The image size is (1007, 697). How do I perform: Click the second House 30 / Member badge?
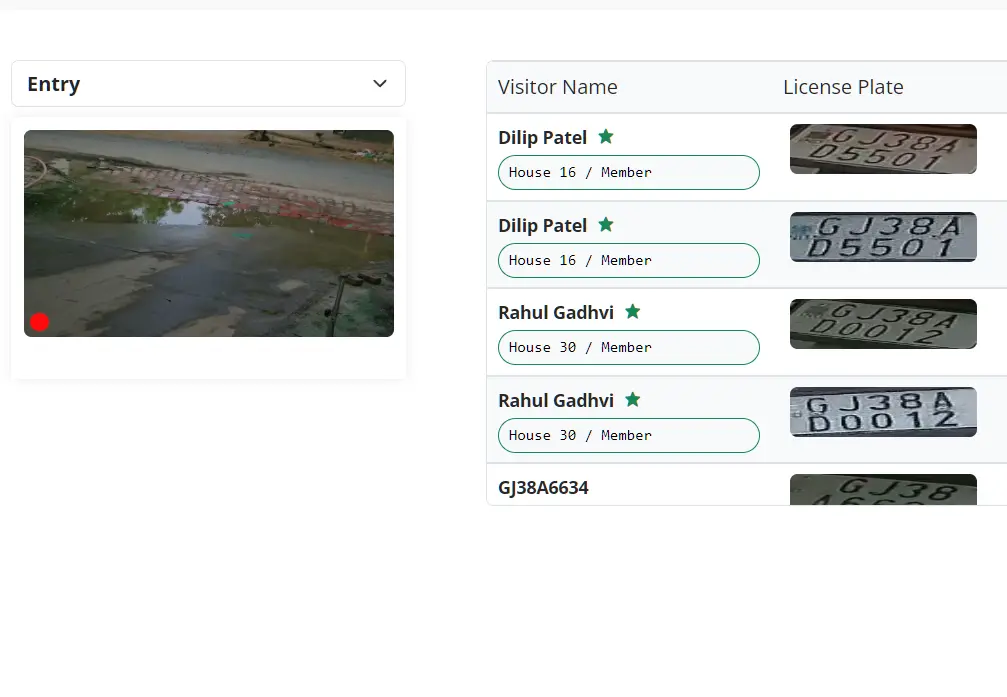point(628,435)
